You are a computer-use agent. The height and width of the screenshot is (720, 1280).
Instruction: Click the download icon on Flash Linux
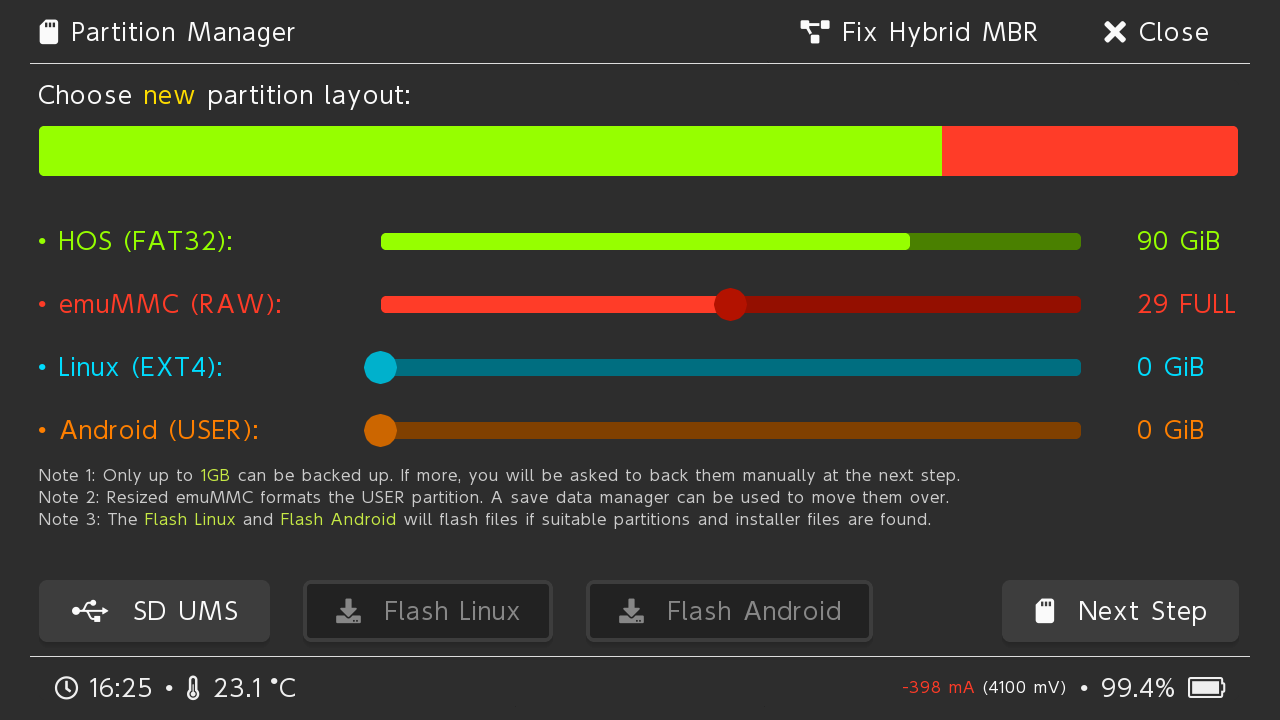pos(348,611)
